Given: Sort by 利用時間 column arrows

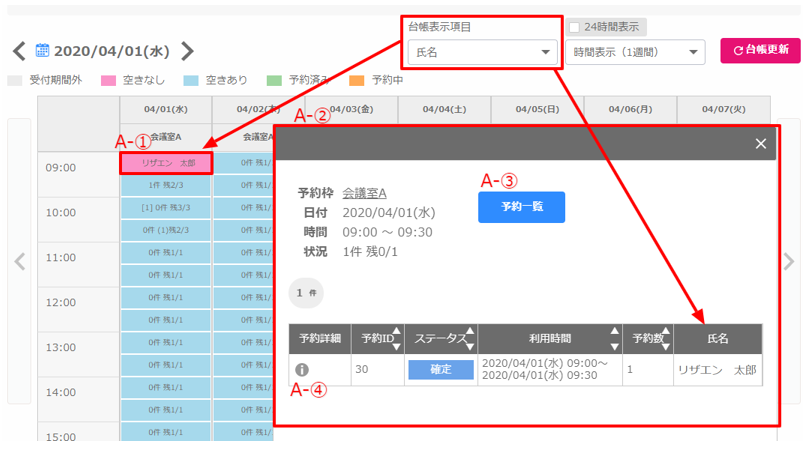Looking at the screenshot, I should pos(613,339).
